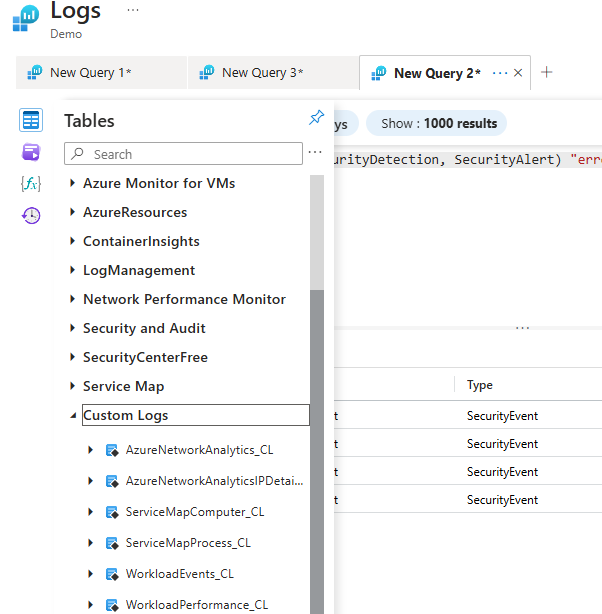
Task: Click the Demo workspace subtitle
Action: (66, 34)
